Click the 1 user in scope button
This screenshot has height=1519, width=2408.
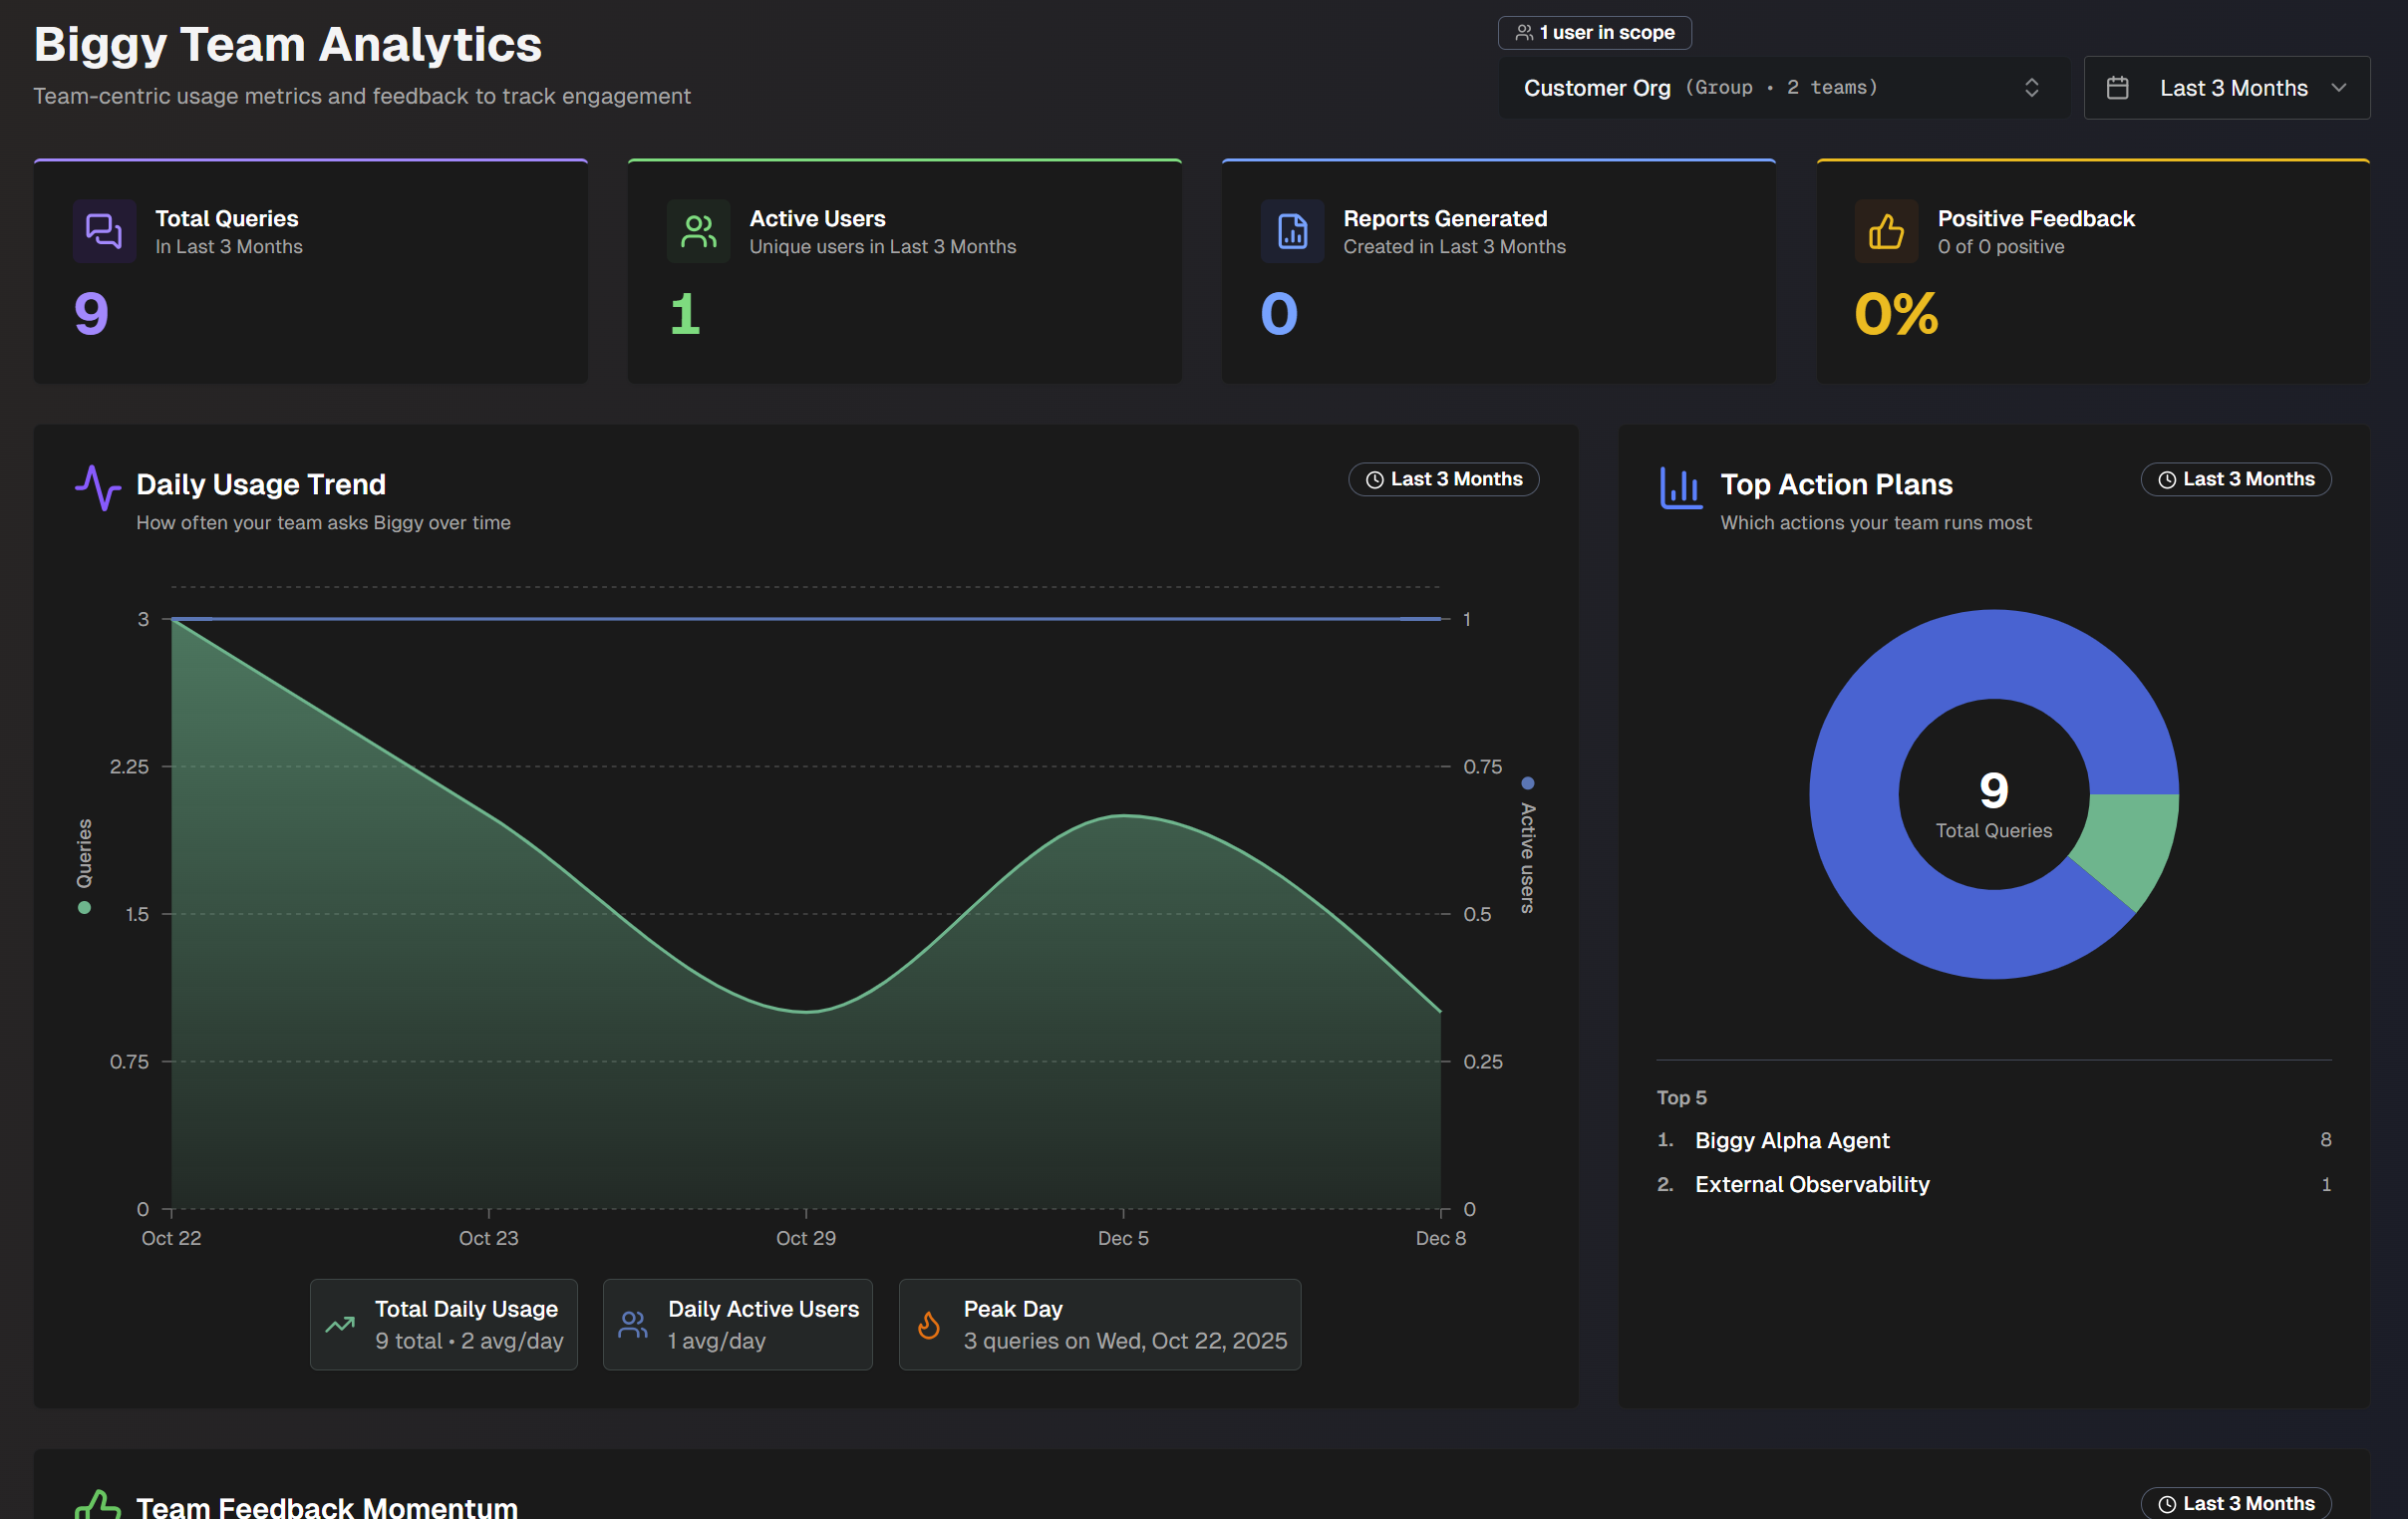[1594, 32]
